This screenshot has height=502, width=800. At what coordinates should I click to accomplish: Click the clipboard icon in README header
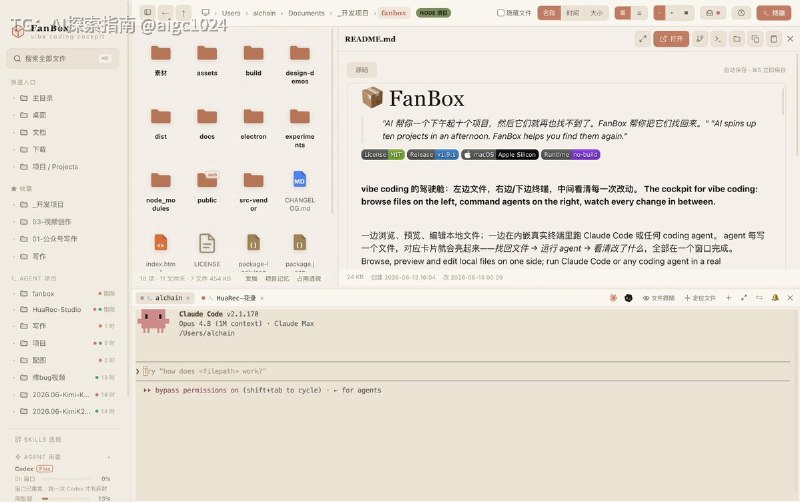pos(774,39)
